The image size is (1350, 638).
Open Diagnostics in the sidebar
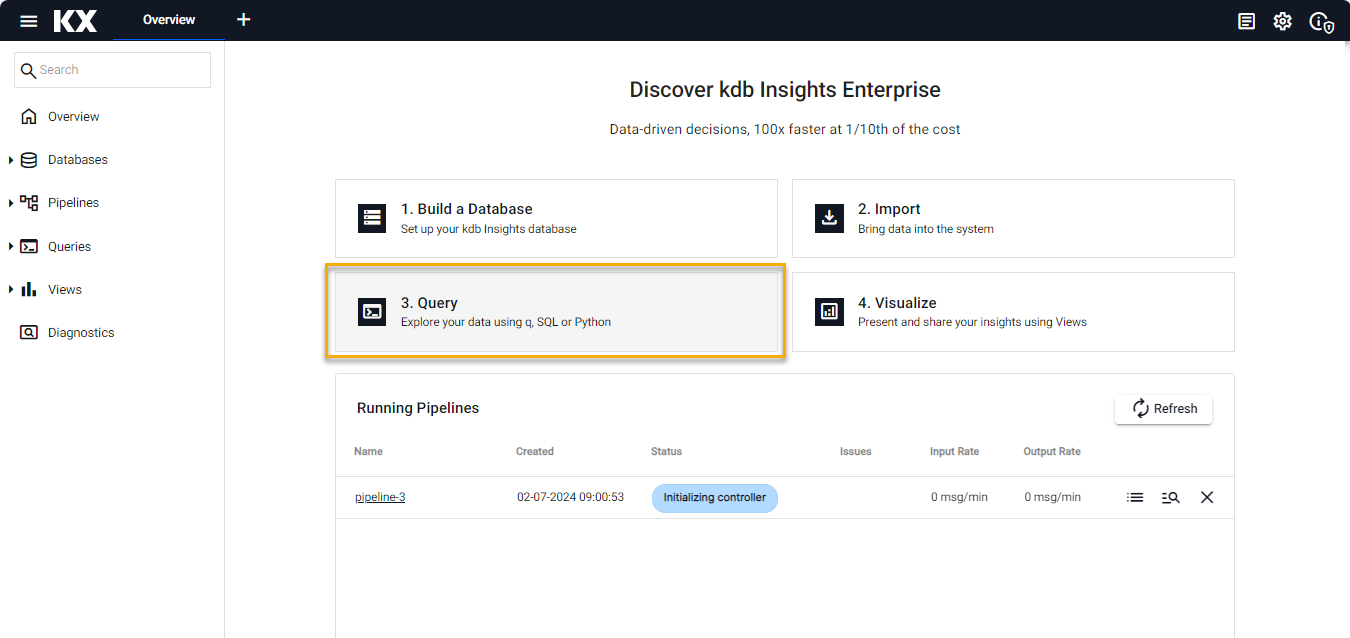coord(81,333)
